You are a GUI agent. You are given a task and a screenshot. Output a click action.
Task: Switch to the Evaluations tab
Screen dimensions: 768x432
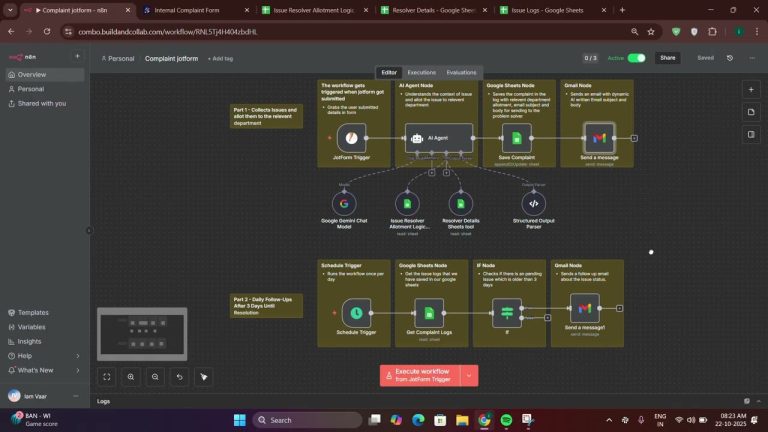[461, 72]
